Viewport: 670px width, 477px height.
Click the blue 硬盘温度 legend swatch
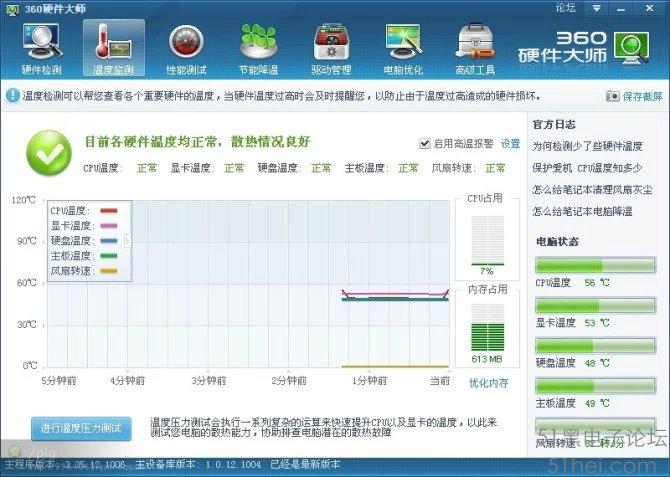109,241
